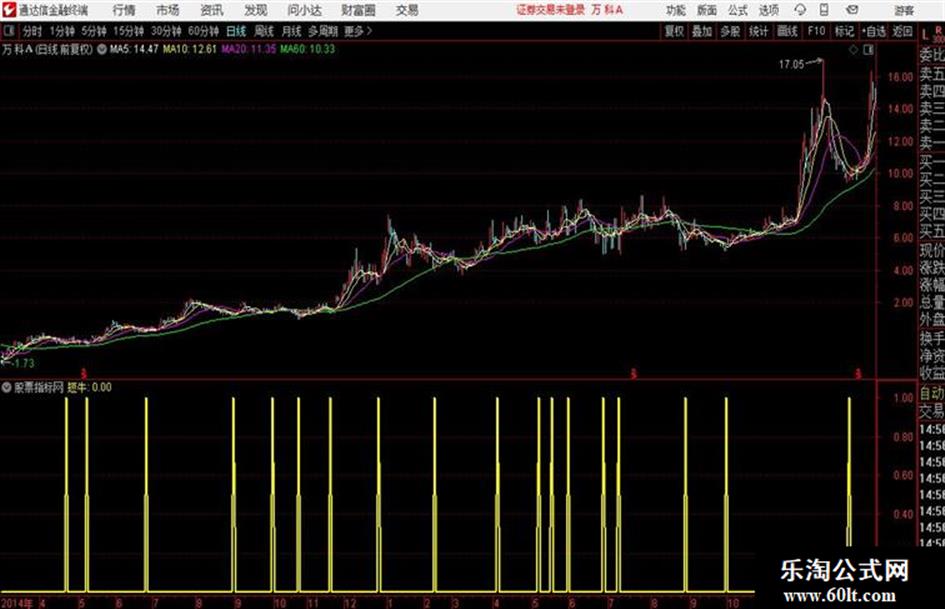
Task: Click the MA20: 11.35 label
Action: point(249,49)
